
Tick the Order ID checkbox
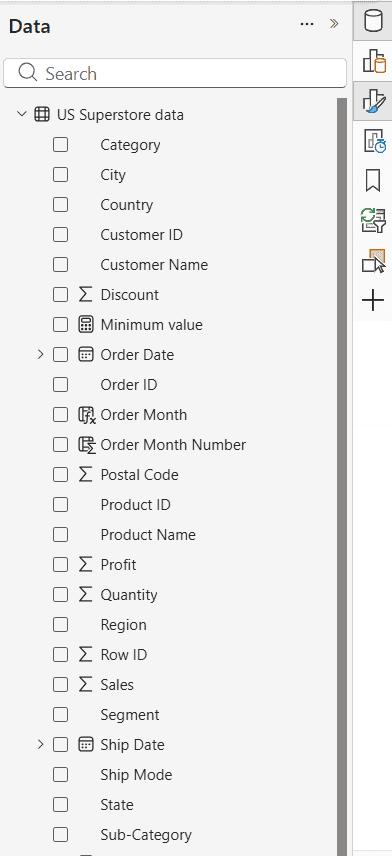pos(61,385)
